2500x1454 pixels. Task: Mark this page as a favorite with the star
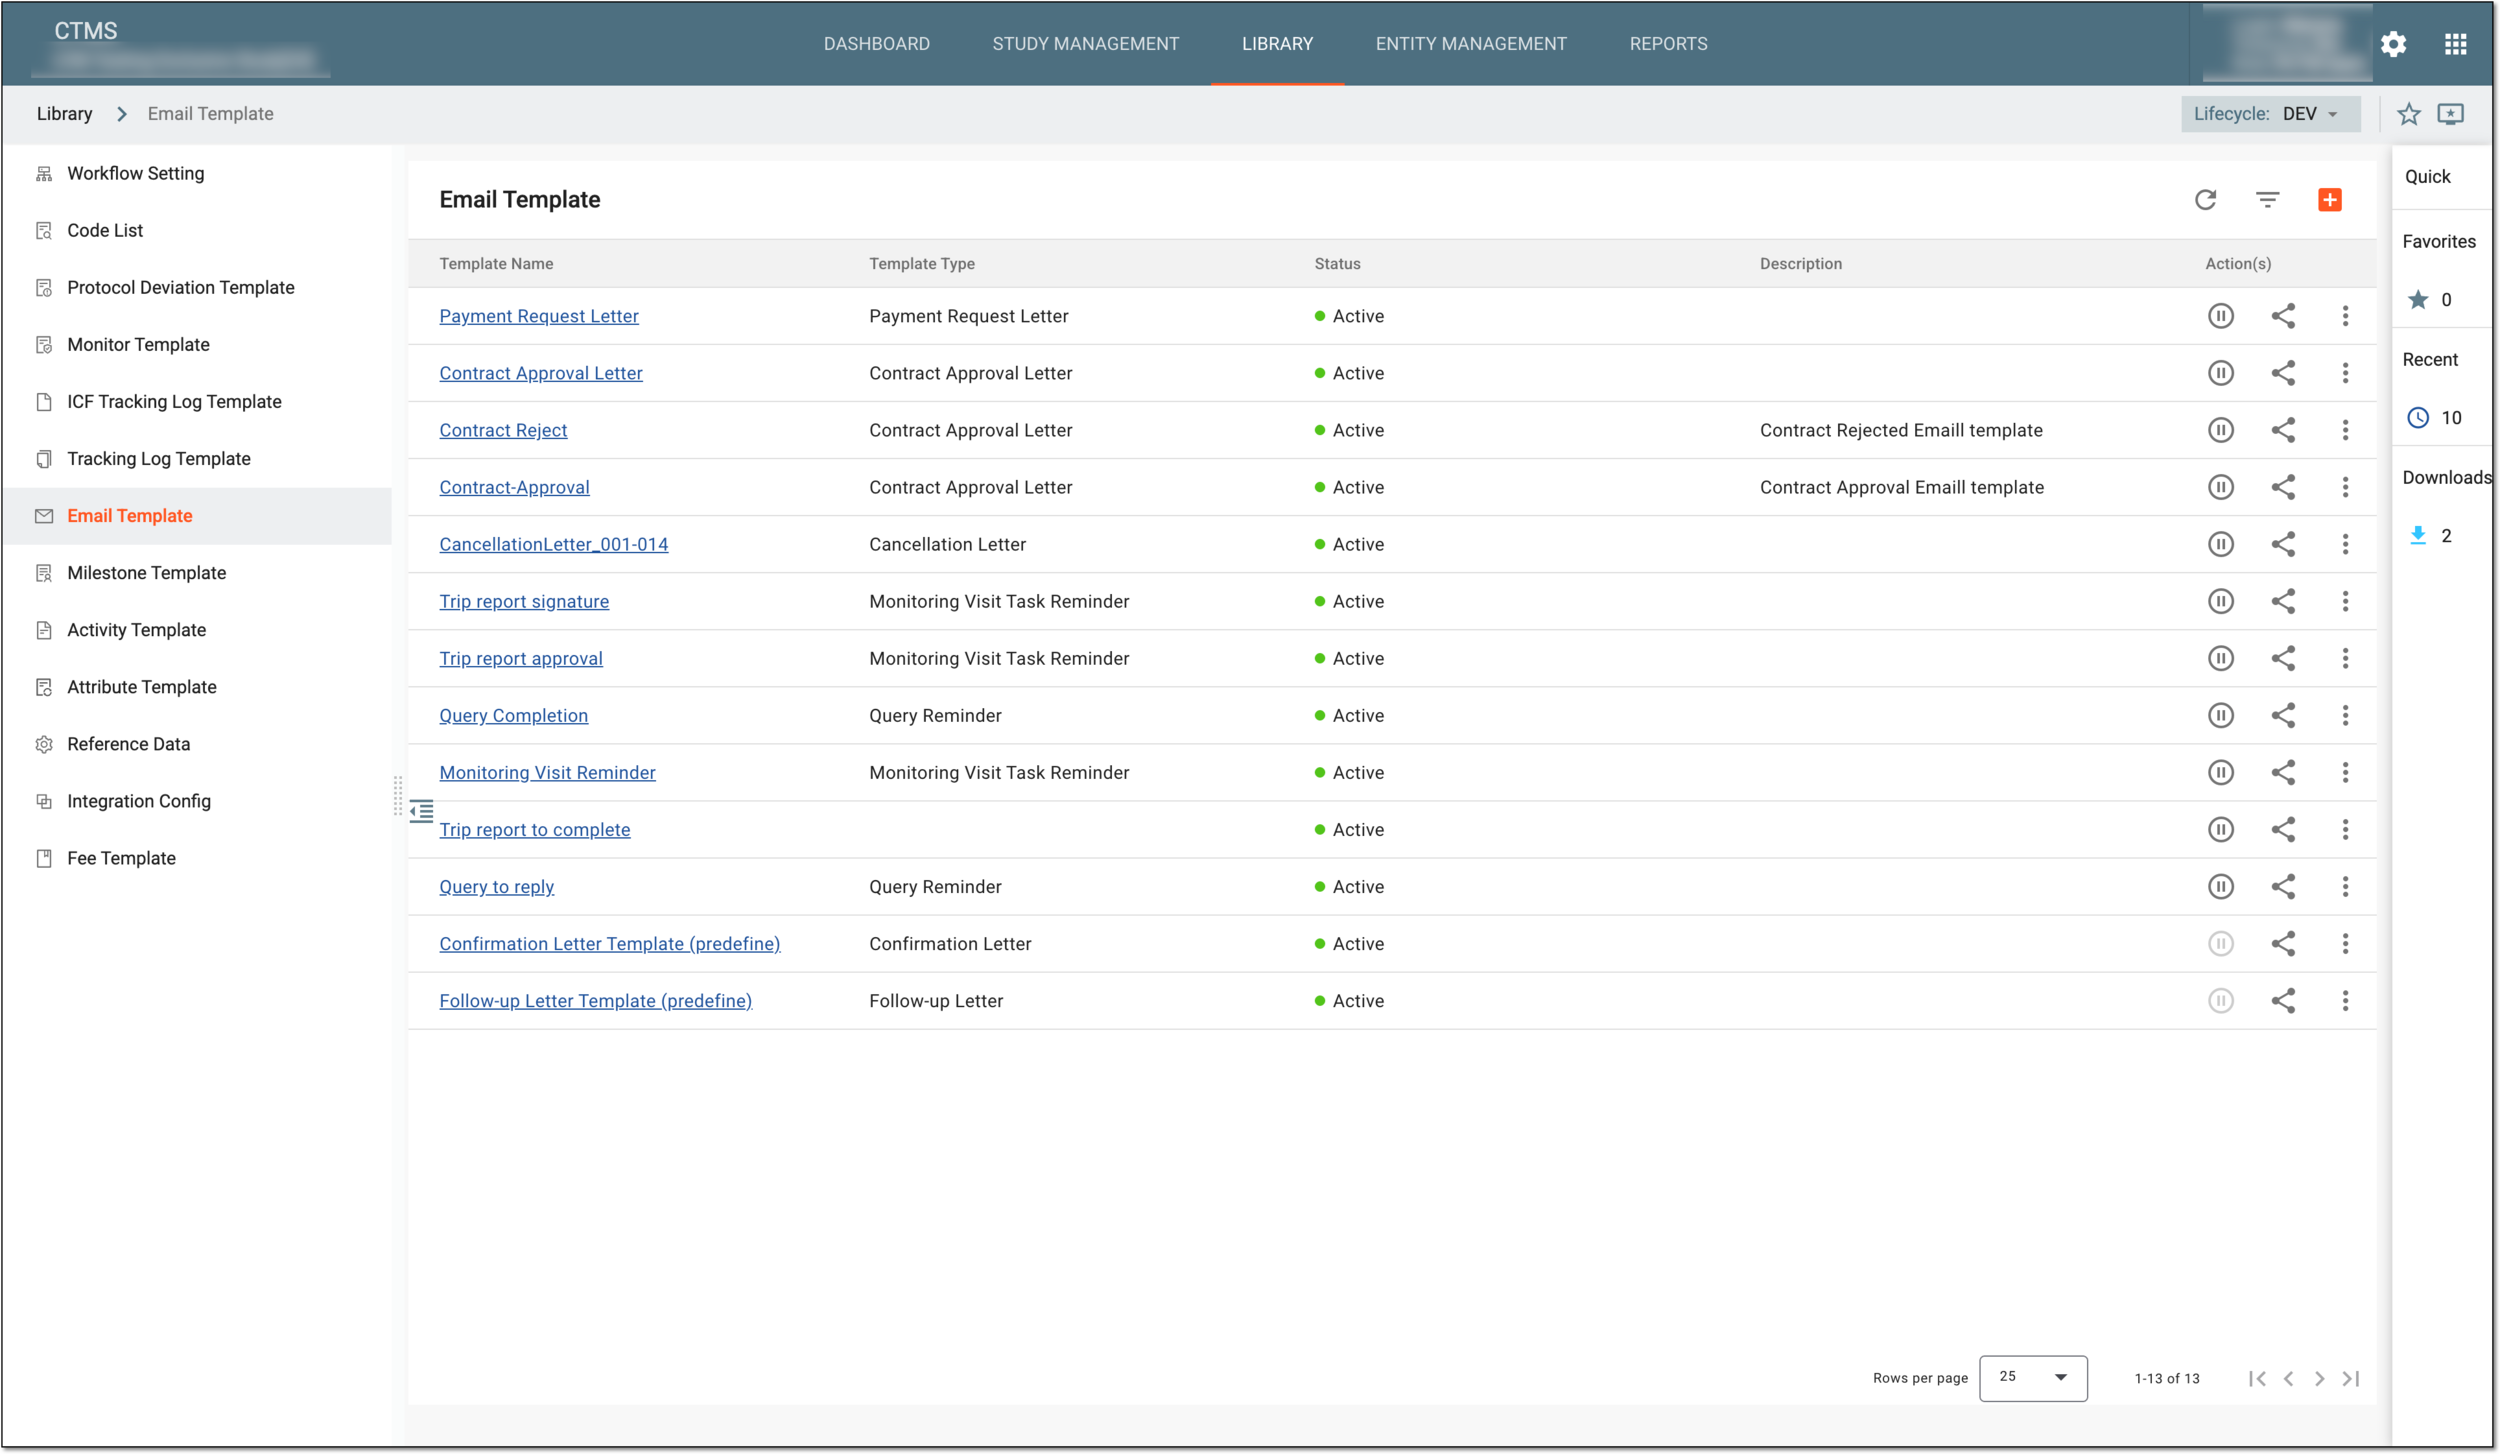click(x=2408, y=114)
